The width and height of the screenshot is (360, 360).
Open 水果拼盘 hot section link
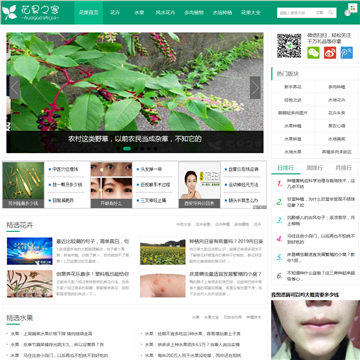293,139
